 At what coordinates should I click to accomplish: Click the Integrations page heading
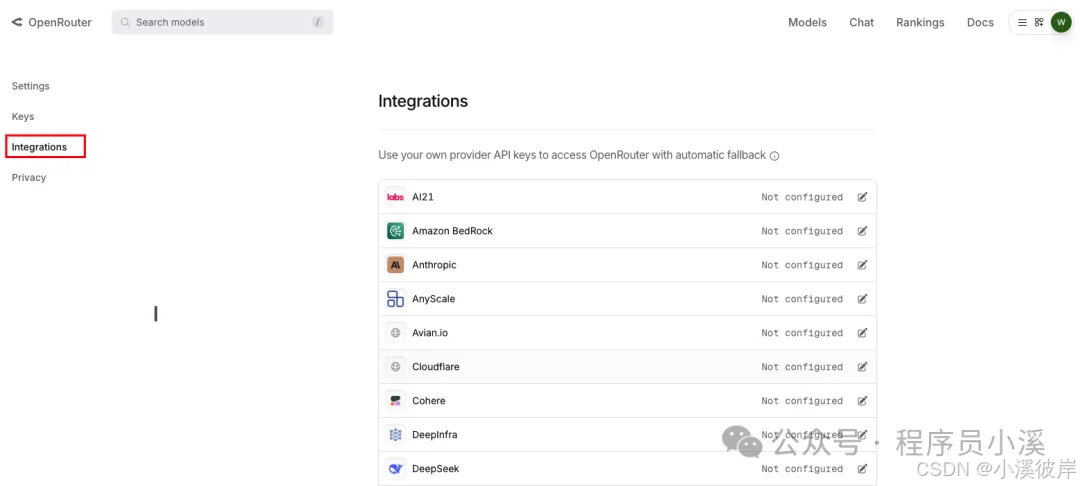(x=423, y=101)
